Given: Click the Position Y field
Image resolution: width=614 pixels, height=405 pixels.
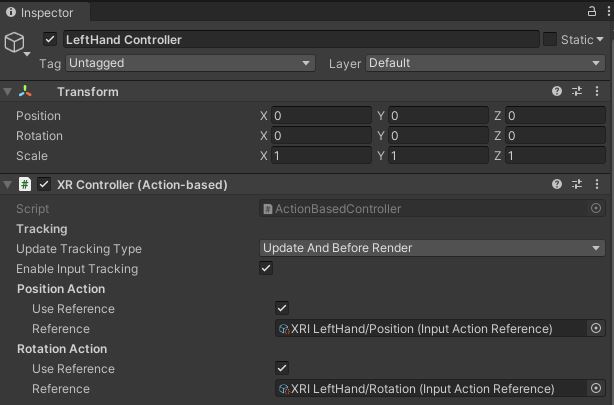Looking at the screenshot, I should (x=438, y=116).
